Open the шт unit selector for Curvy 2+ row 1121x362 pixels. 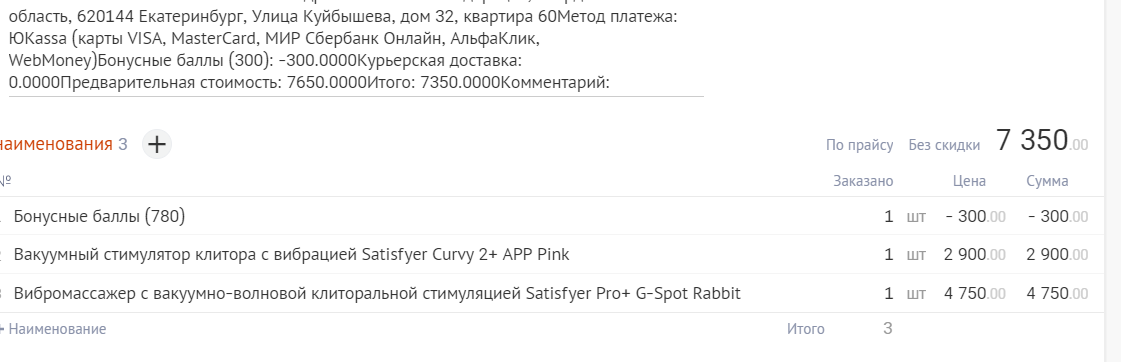916,255
